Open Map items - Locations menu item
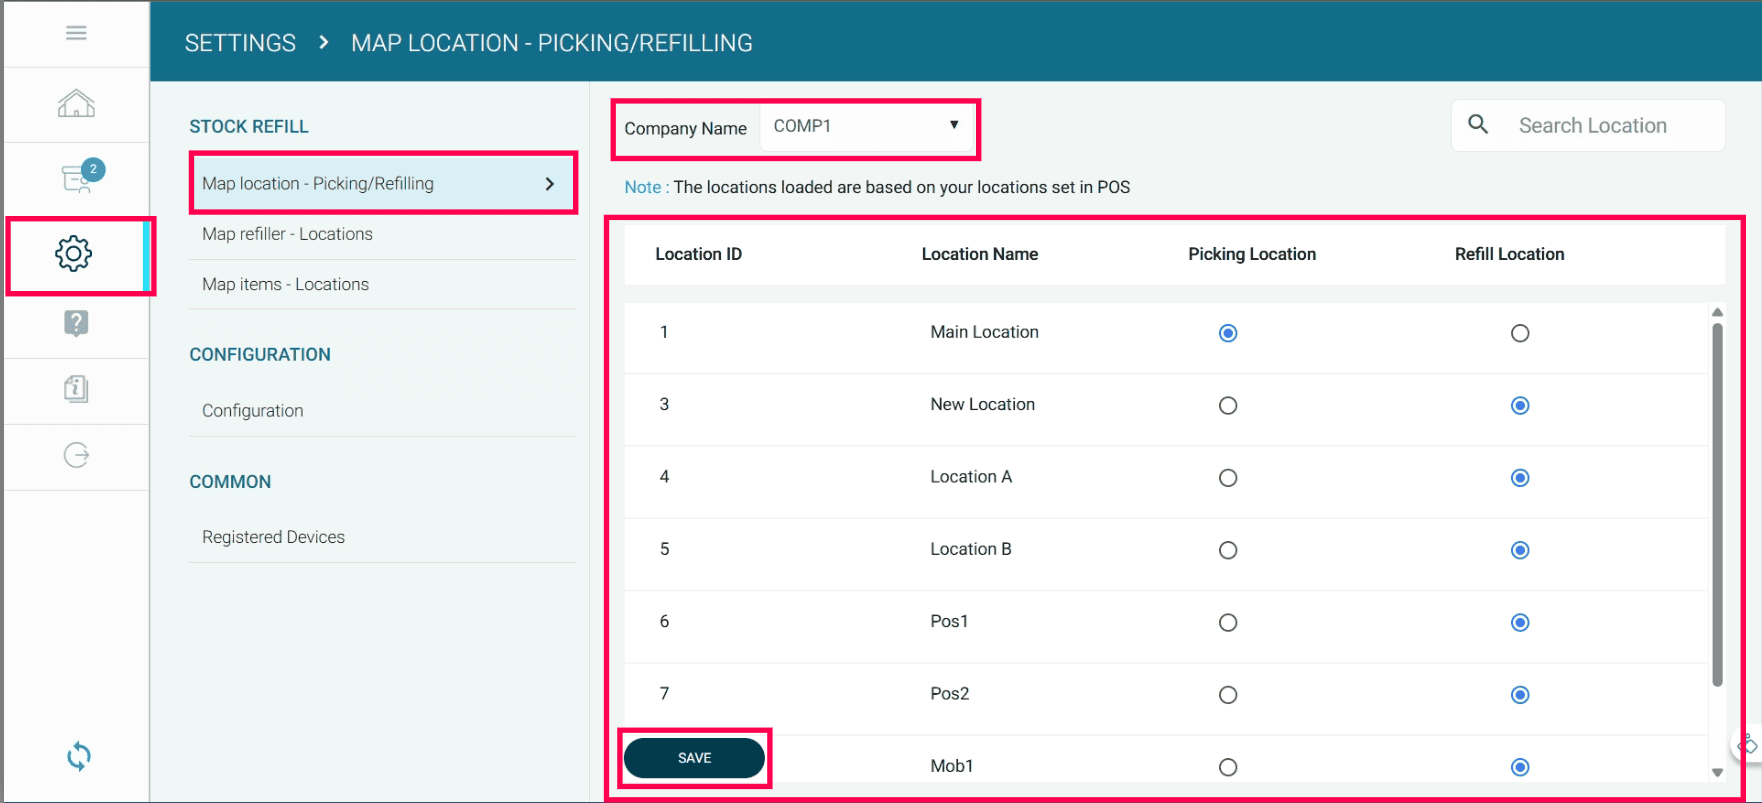Viewport: 1762px width, 803px height. tap(285, 285)
